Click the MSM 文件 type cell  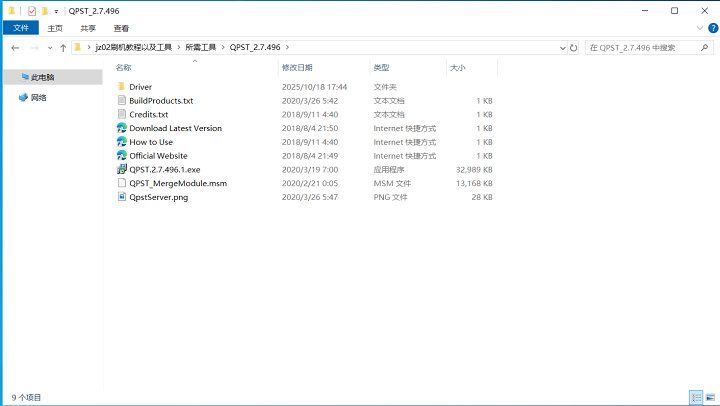click(392, 183)
